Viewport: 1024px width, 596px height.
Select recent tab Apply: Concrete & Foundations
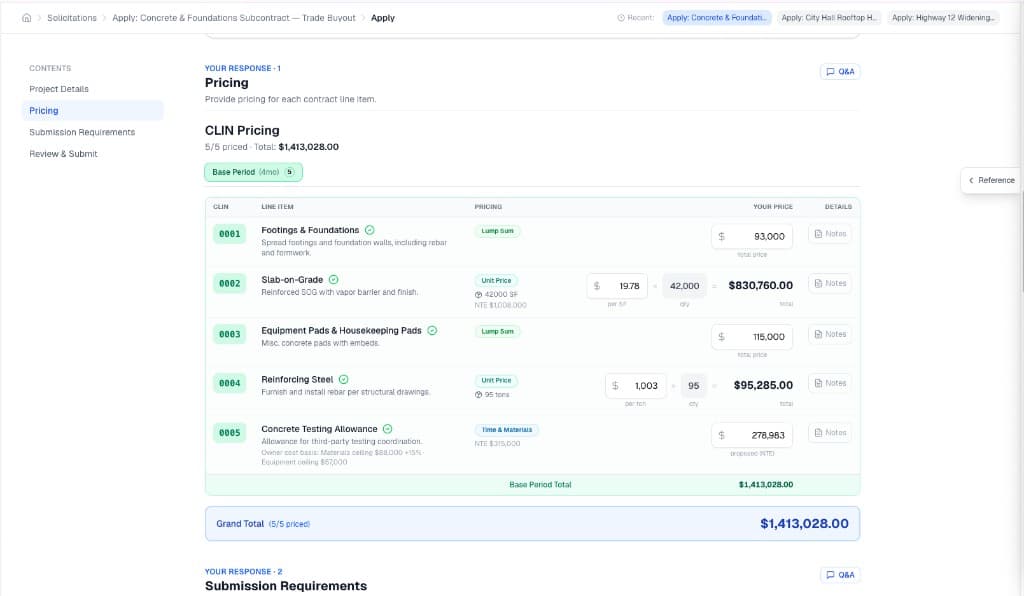click(x=716, y=18)
